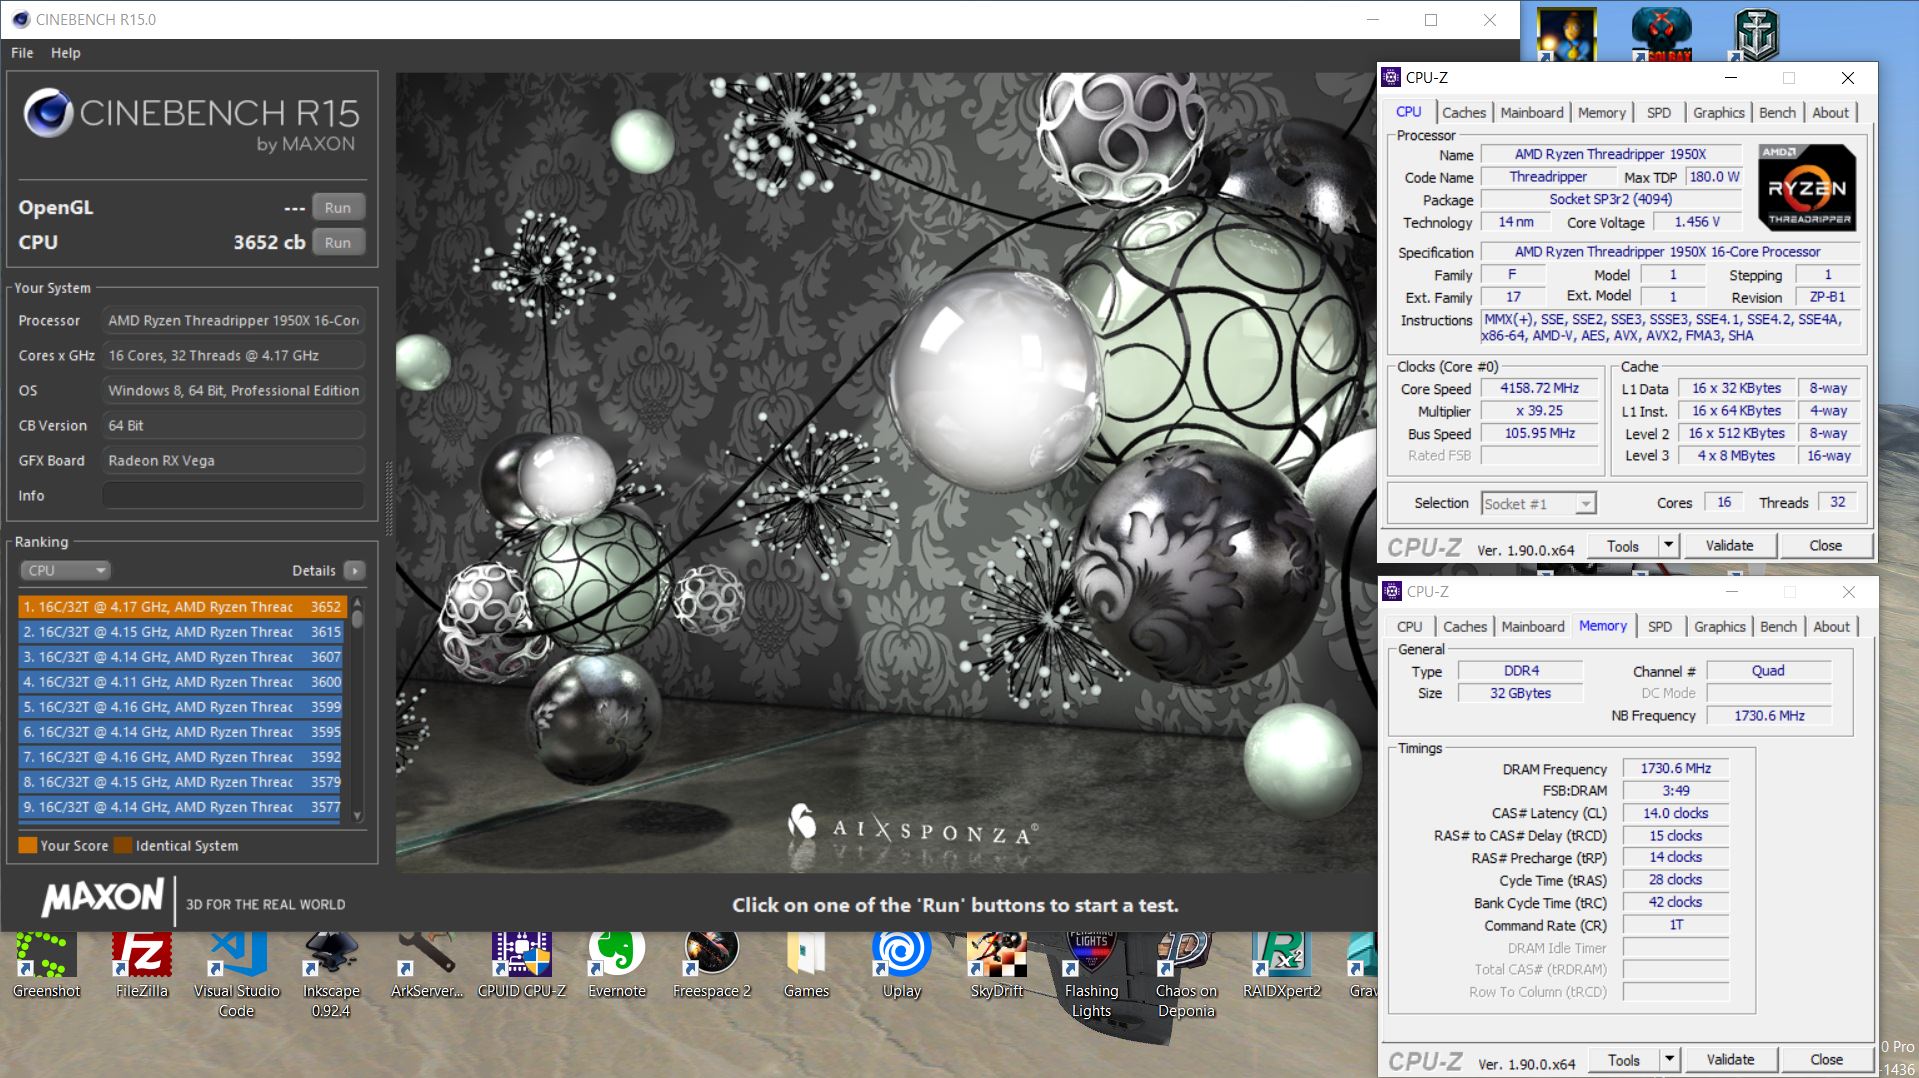Click the empty Info field in Your System

point(233,495)
